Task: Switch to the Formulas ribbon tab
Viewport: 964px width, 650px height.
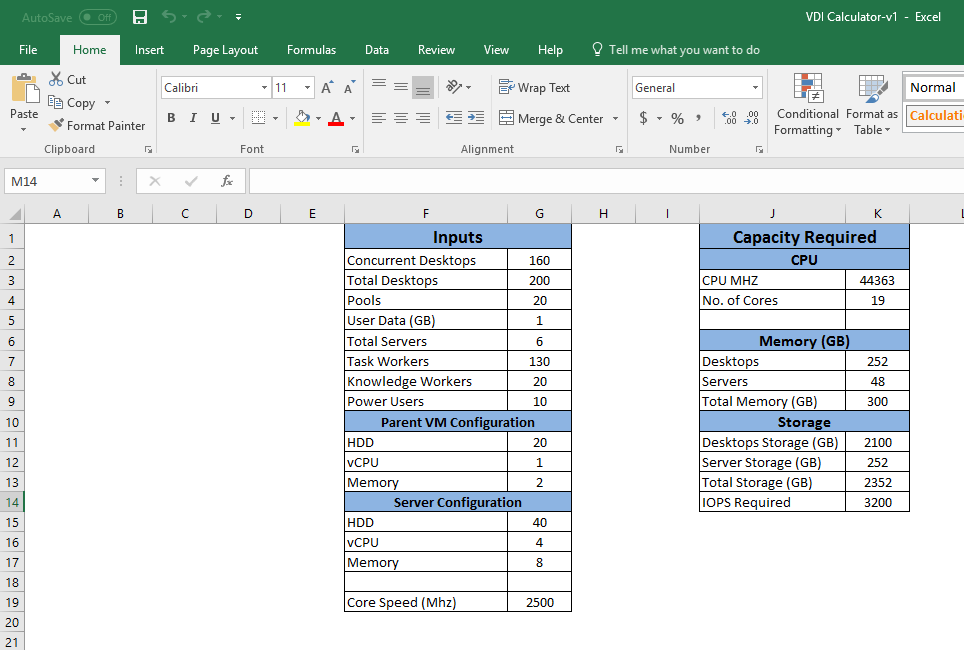Action: (x=311, y=48)
